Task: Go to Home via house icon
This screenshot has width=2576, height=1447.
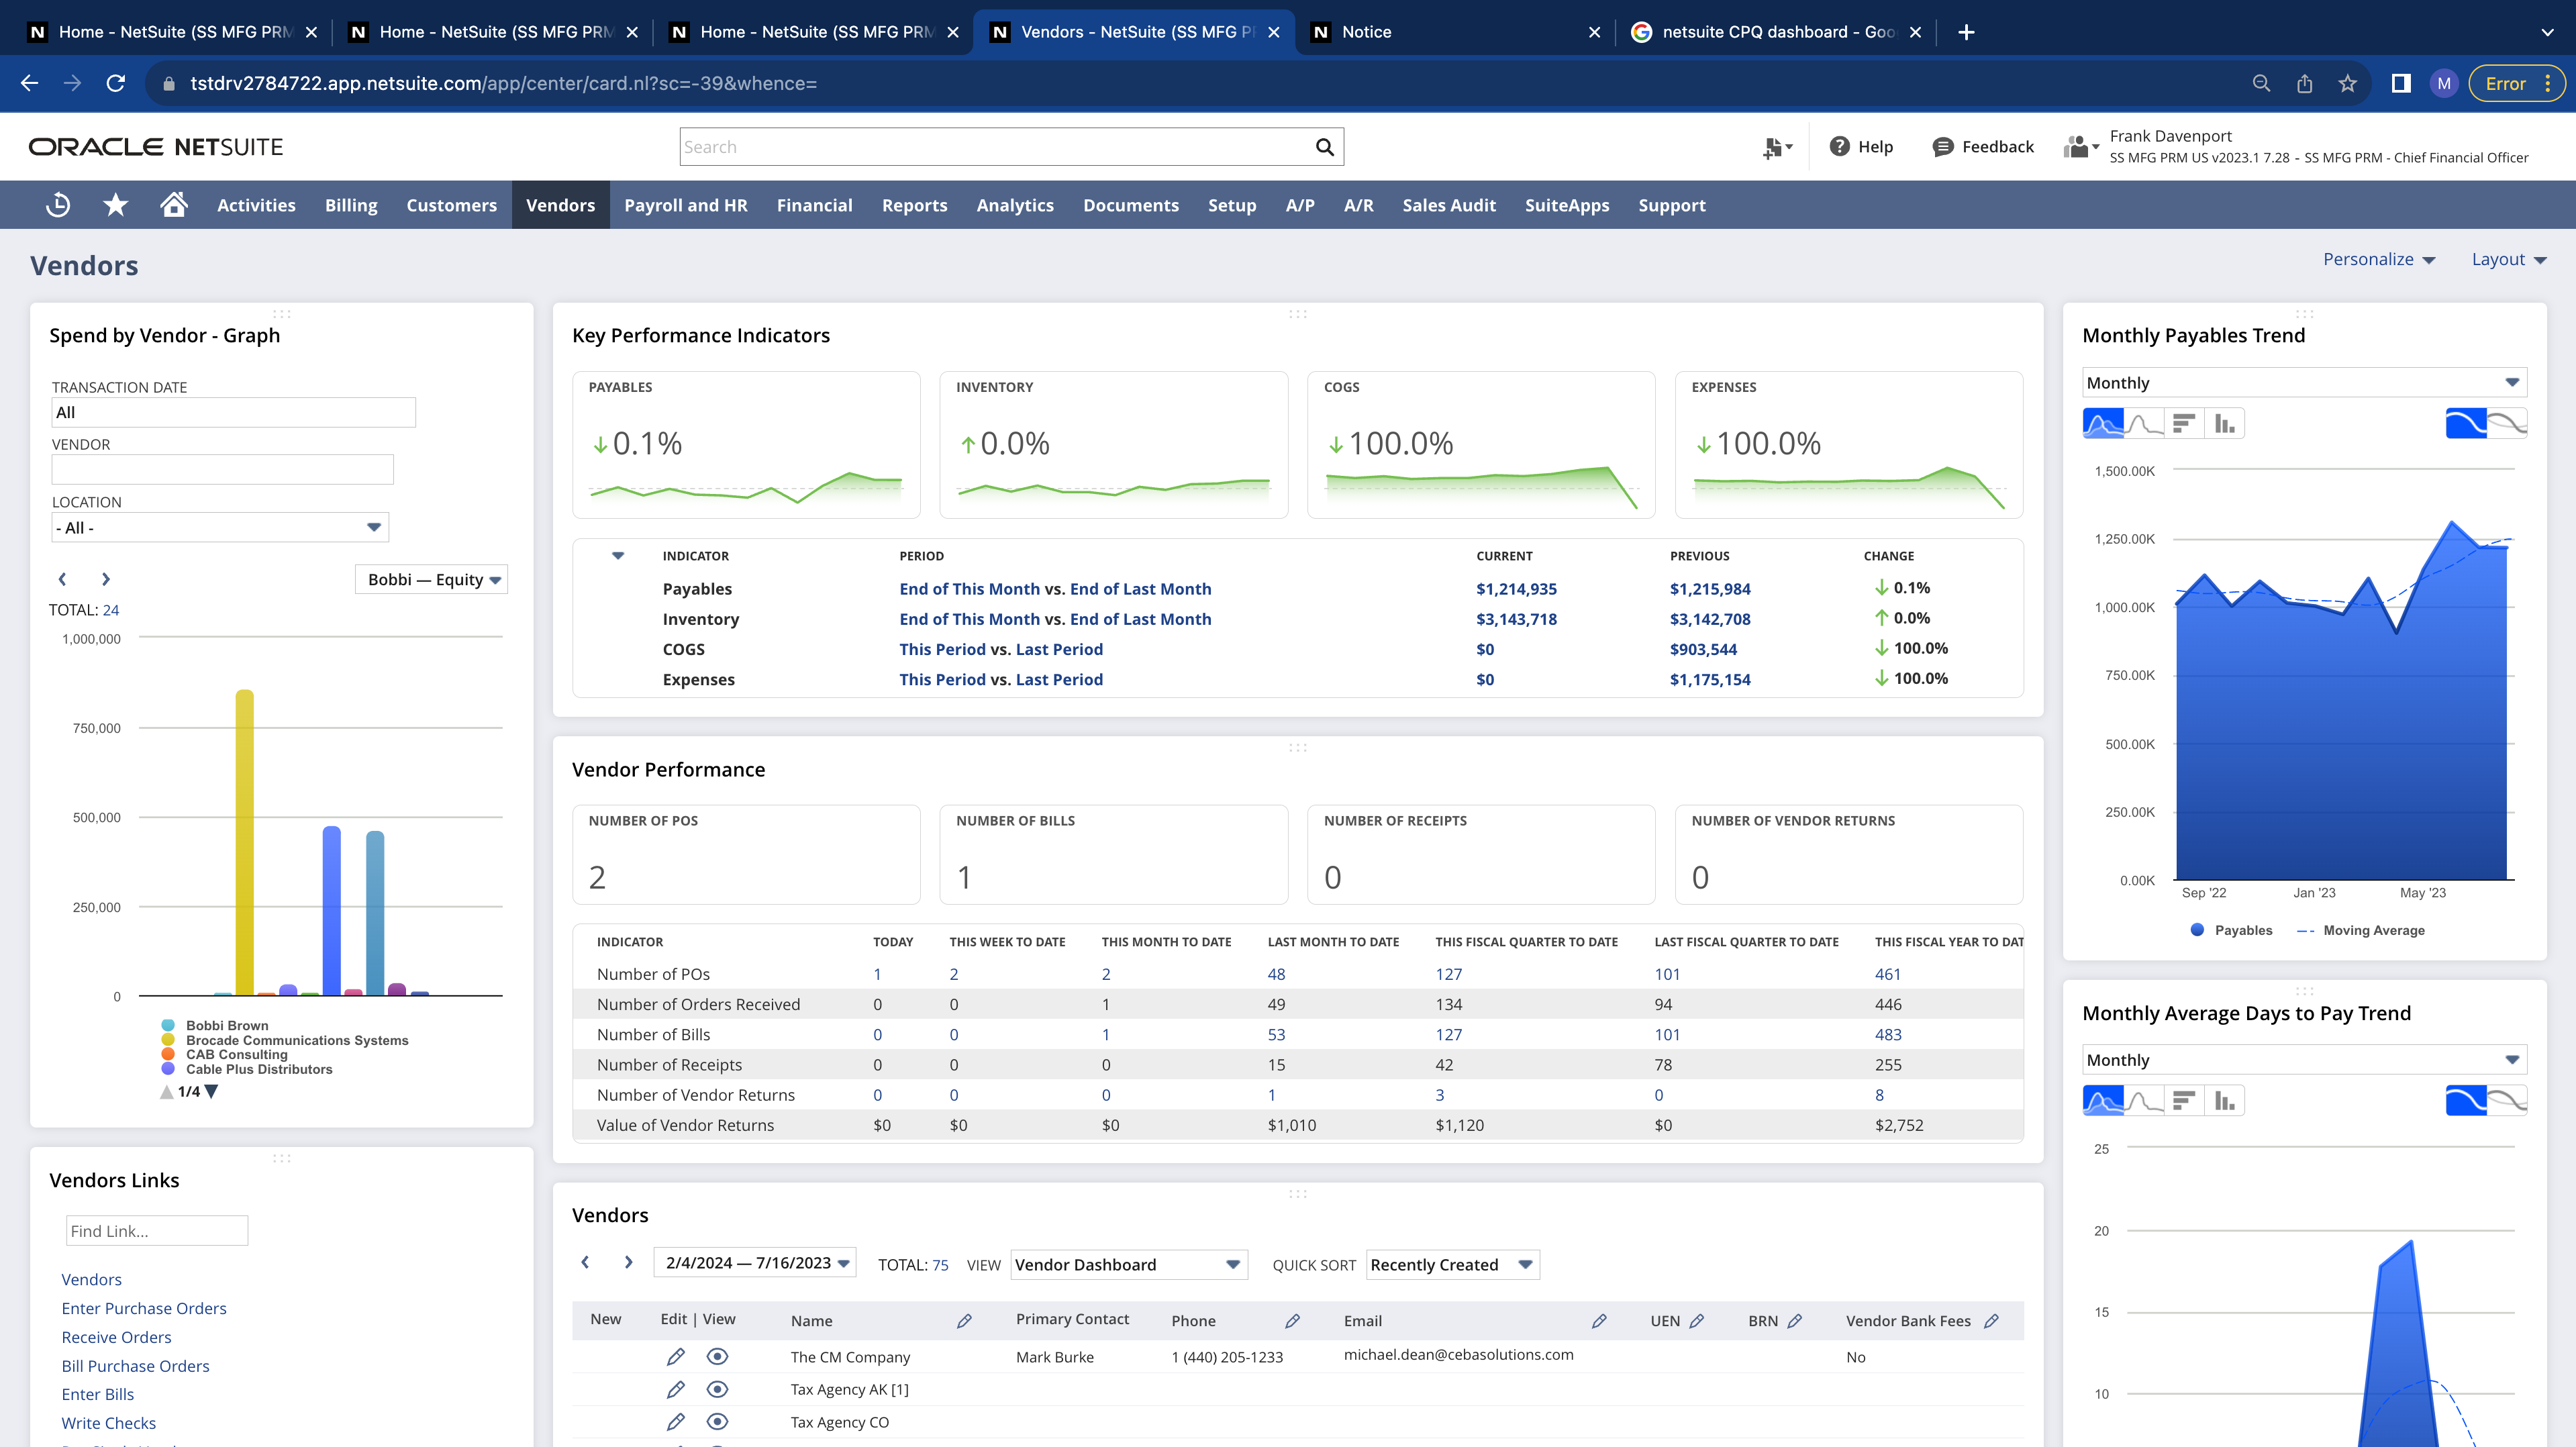Action: click(174, 205)
